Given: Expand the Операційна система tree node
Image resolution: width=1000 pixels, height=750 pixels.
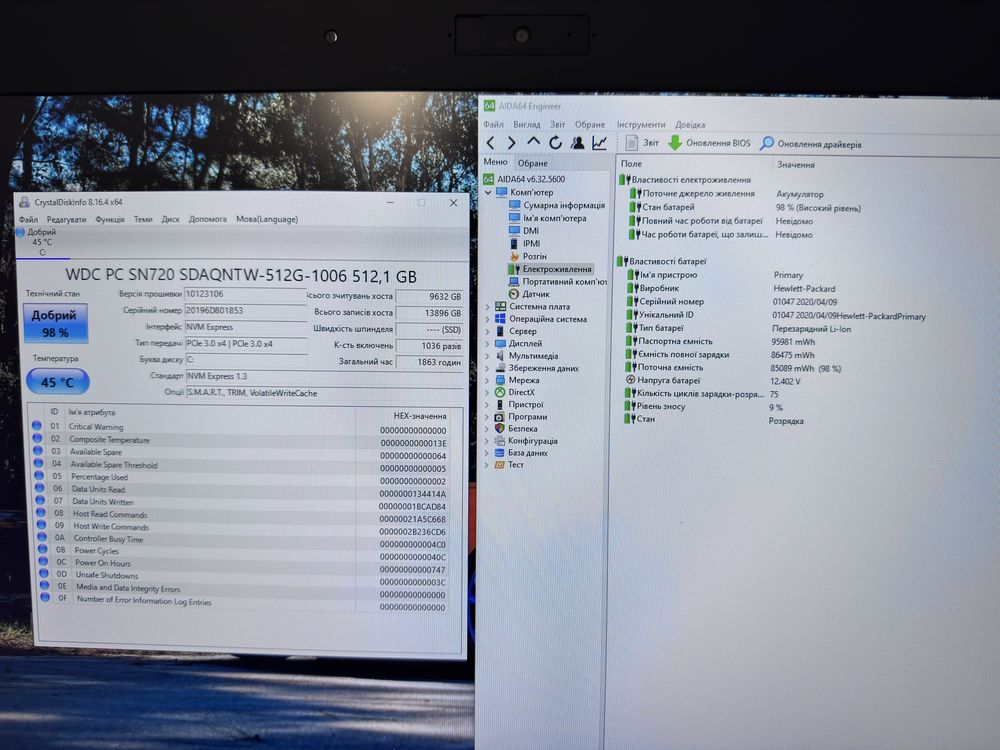Looking at the screenshot, I should click(x=487, y=319).
